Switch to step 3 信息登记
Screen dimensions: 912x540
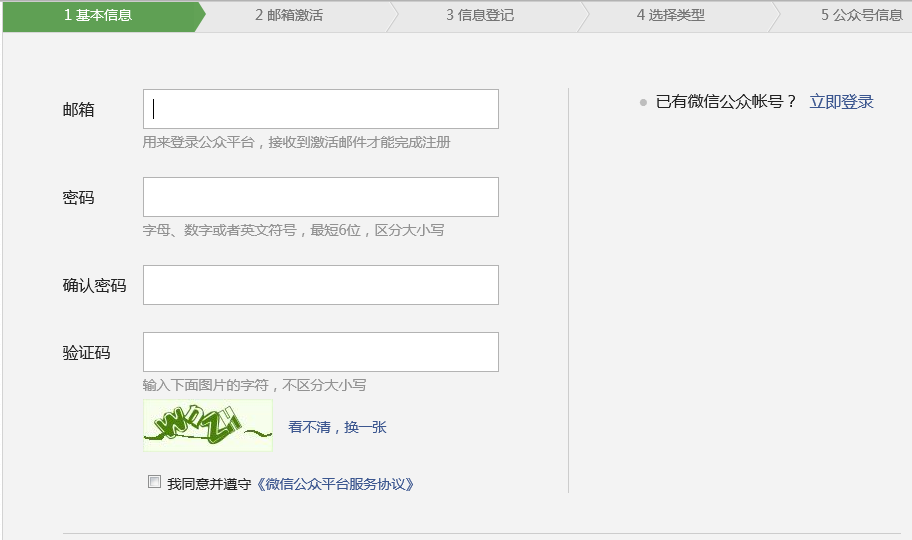tap(480, 15)
